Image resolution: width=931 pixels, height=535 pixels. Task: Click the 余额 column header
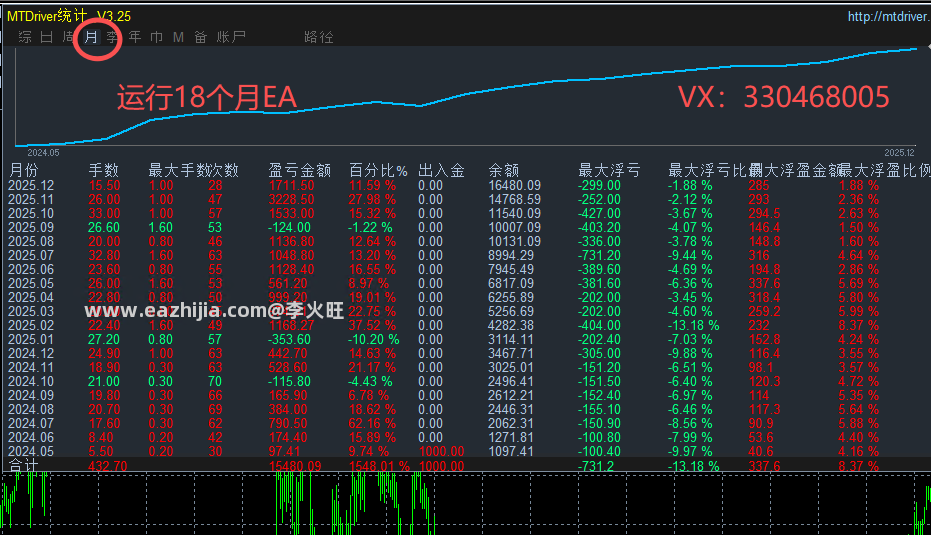(x=504, y=171)
